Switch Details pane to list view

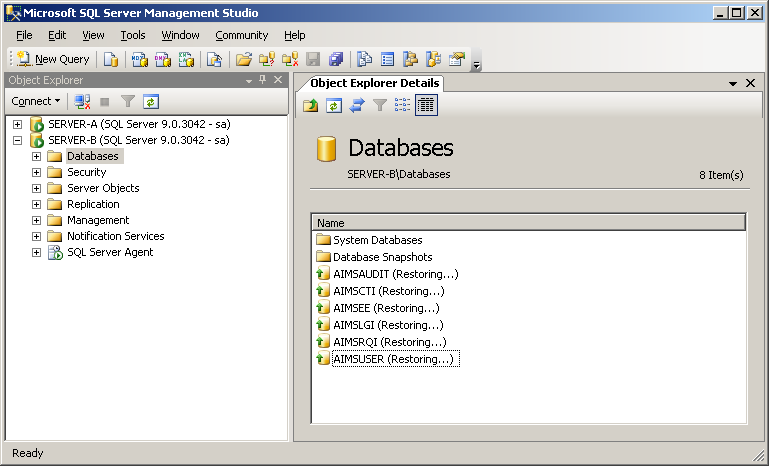[x=403, y=105]
